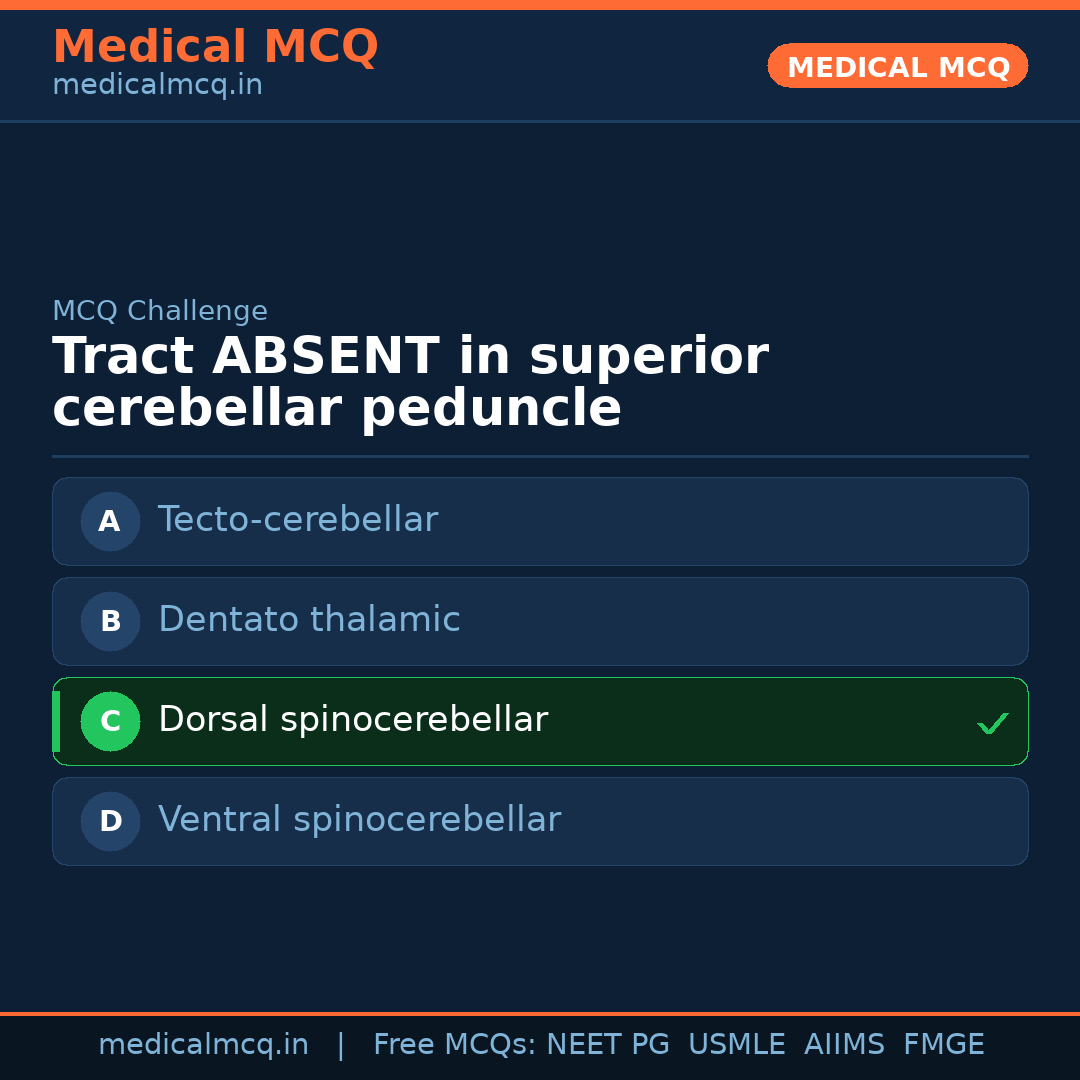Click the AIIMS footer text
The height and width of the screenshot is (1080, 1080).
844,1045
